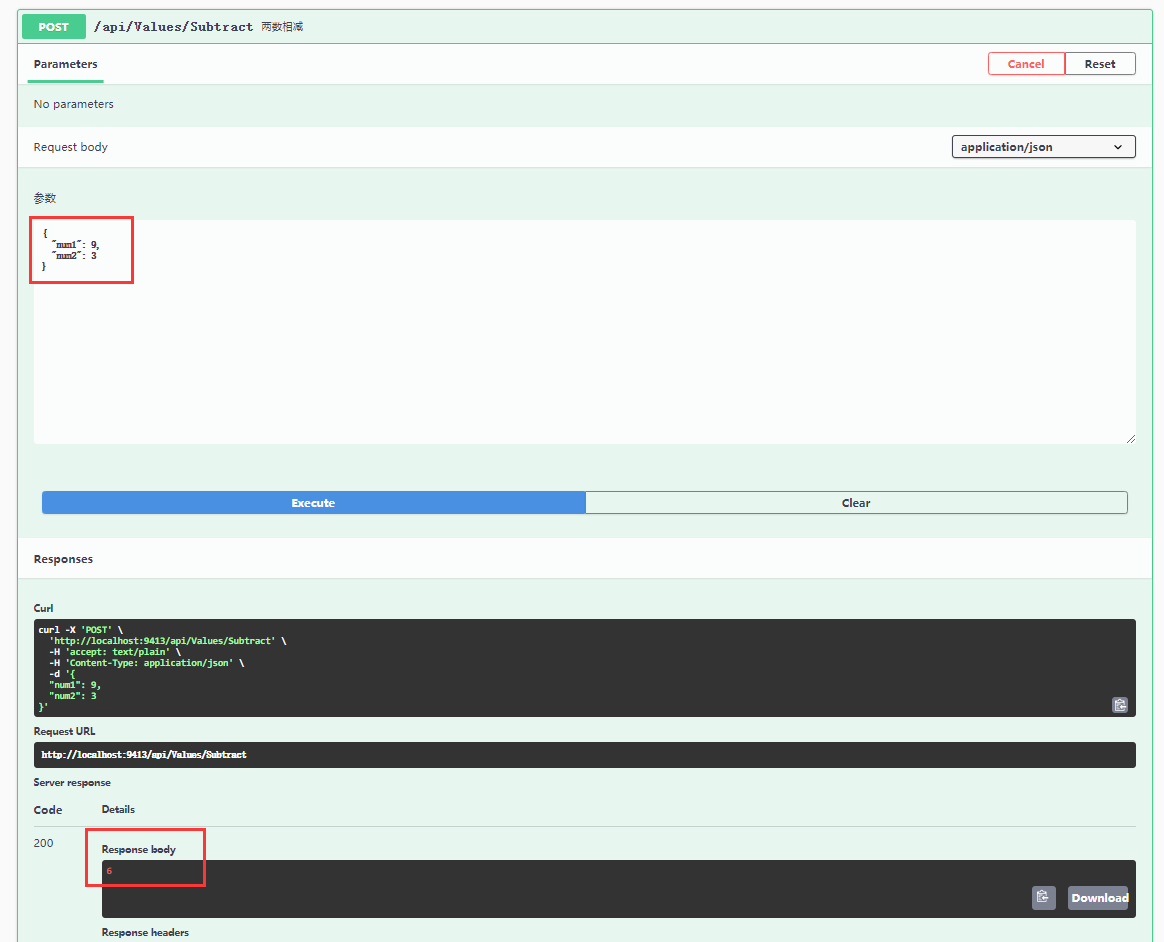Screen dimensions: 1164x942
Task: Copy the response body to clipboard
Action: coord(1043,897)
